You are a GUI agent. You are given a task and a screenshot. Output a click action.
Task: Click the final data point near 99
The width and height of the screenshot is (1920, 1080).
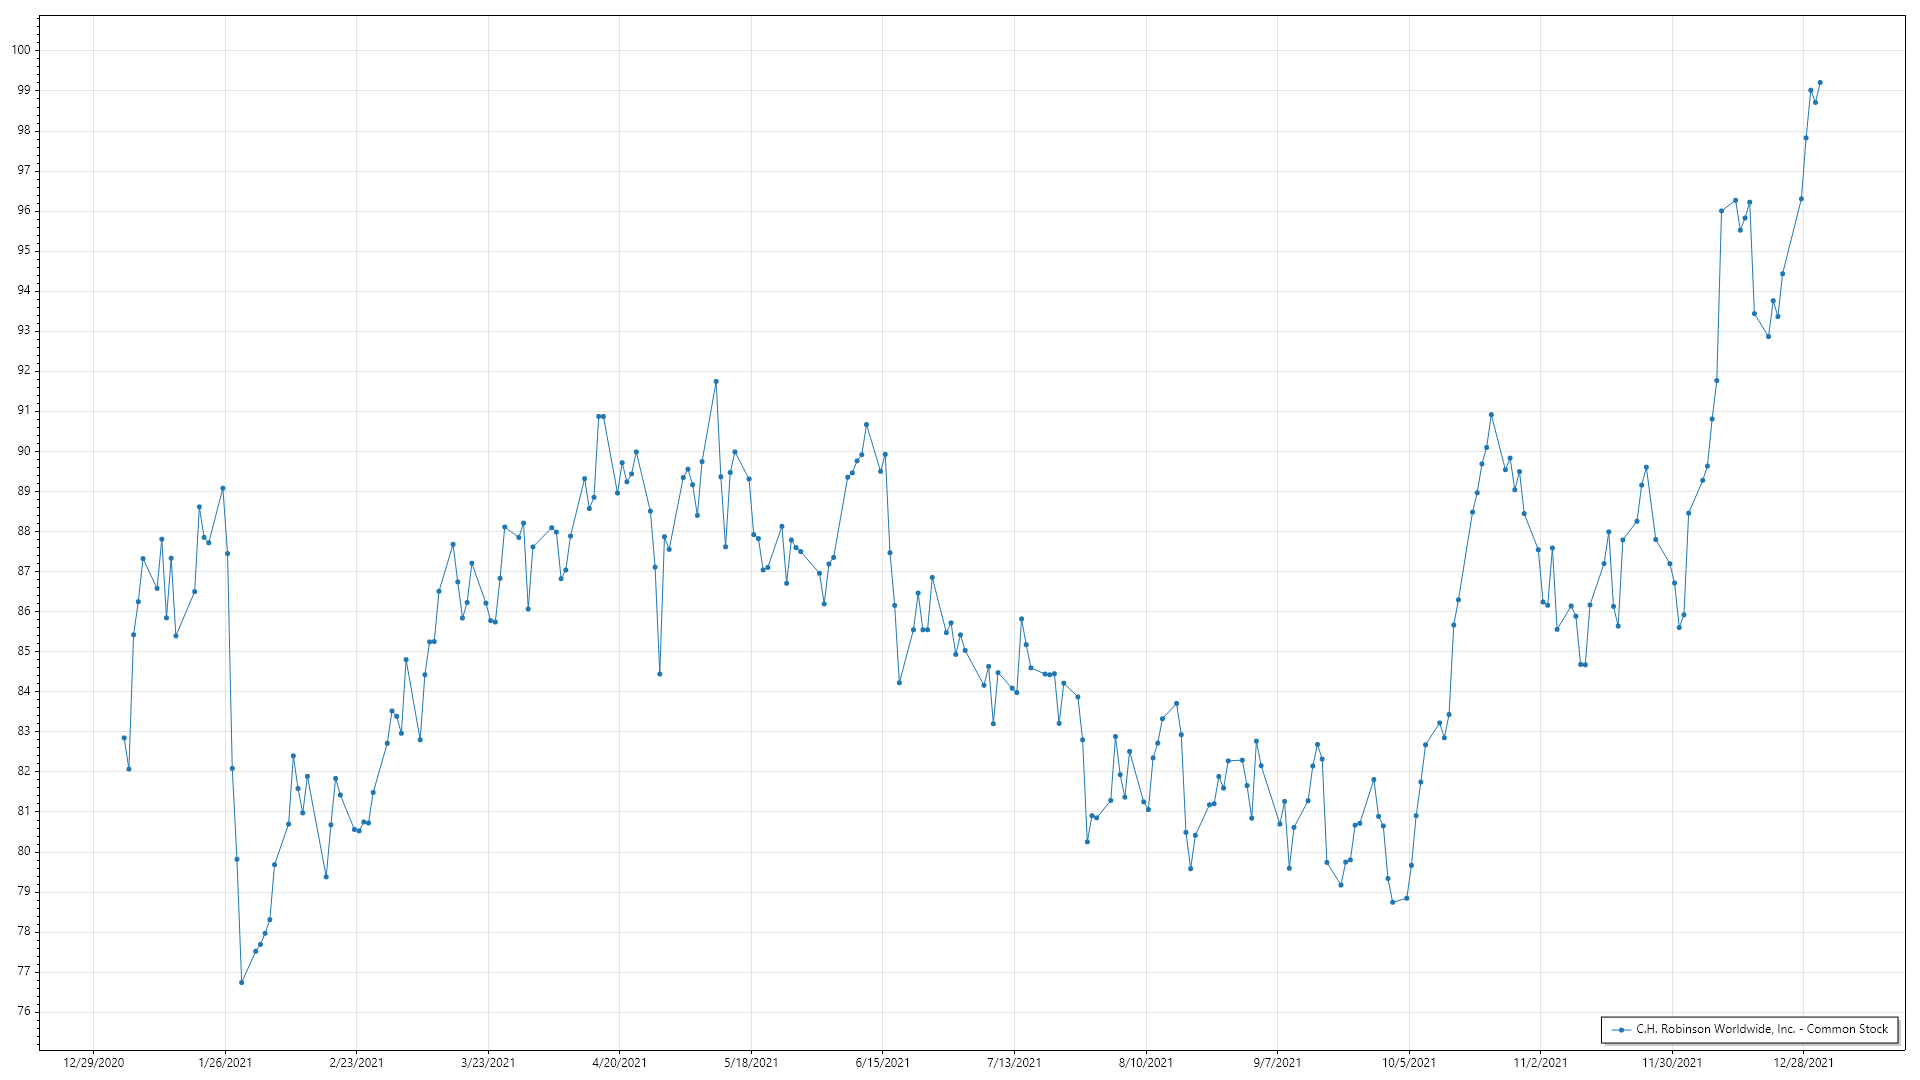coord(1820,83)
